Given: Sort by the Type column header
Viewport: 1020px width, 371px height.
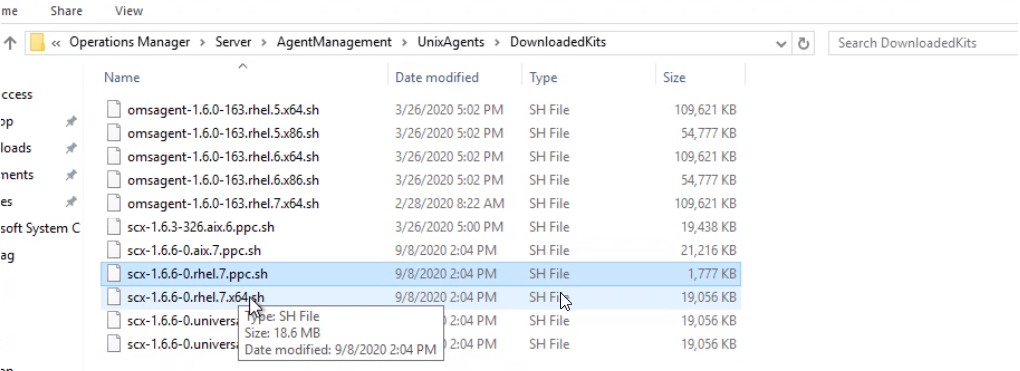Looking at the screenshot, I should [x=543, y=77].
